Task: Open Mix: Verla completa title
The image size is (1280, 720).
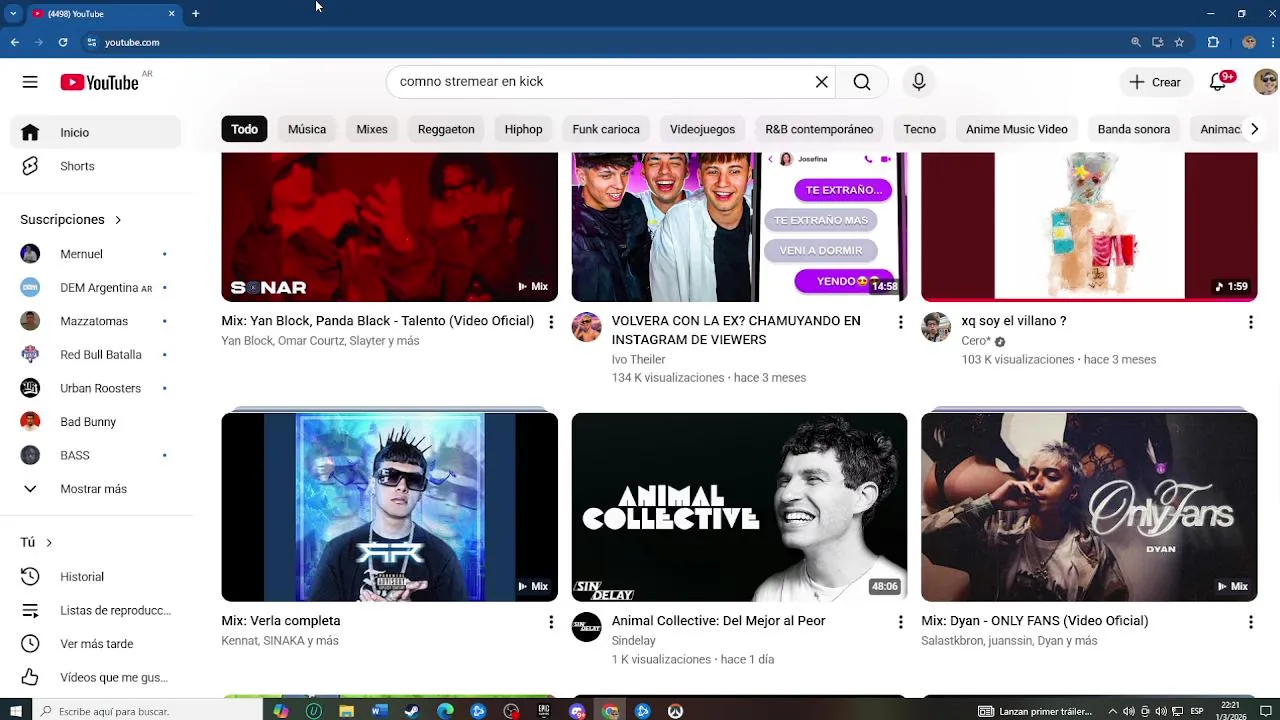Action: 281,621
